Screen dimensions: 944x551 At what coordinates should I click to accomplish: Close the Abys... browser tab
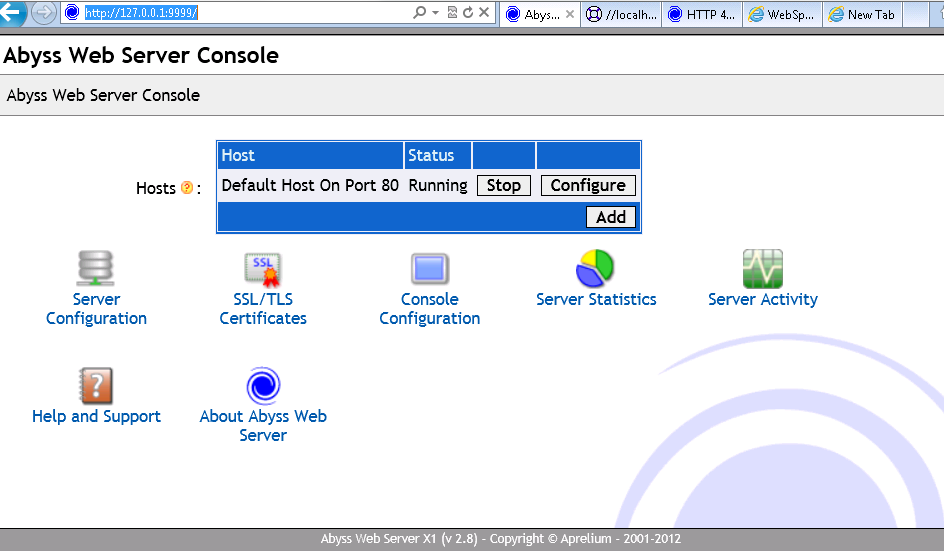click(x=570, y=14)
